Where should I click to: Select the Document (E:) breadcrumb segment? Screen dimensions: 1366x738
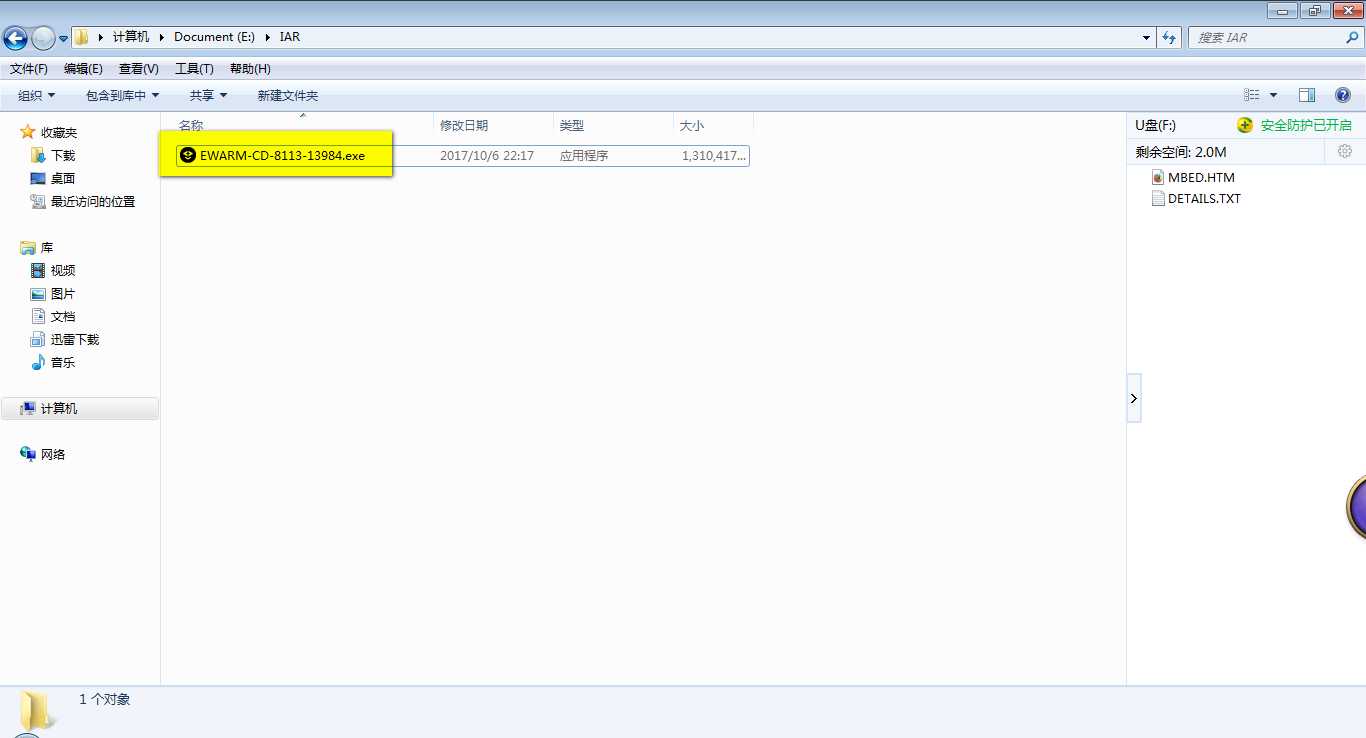pyautogui.click(x=215, y=37)
